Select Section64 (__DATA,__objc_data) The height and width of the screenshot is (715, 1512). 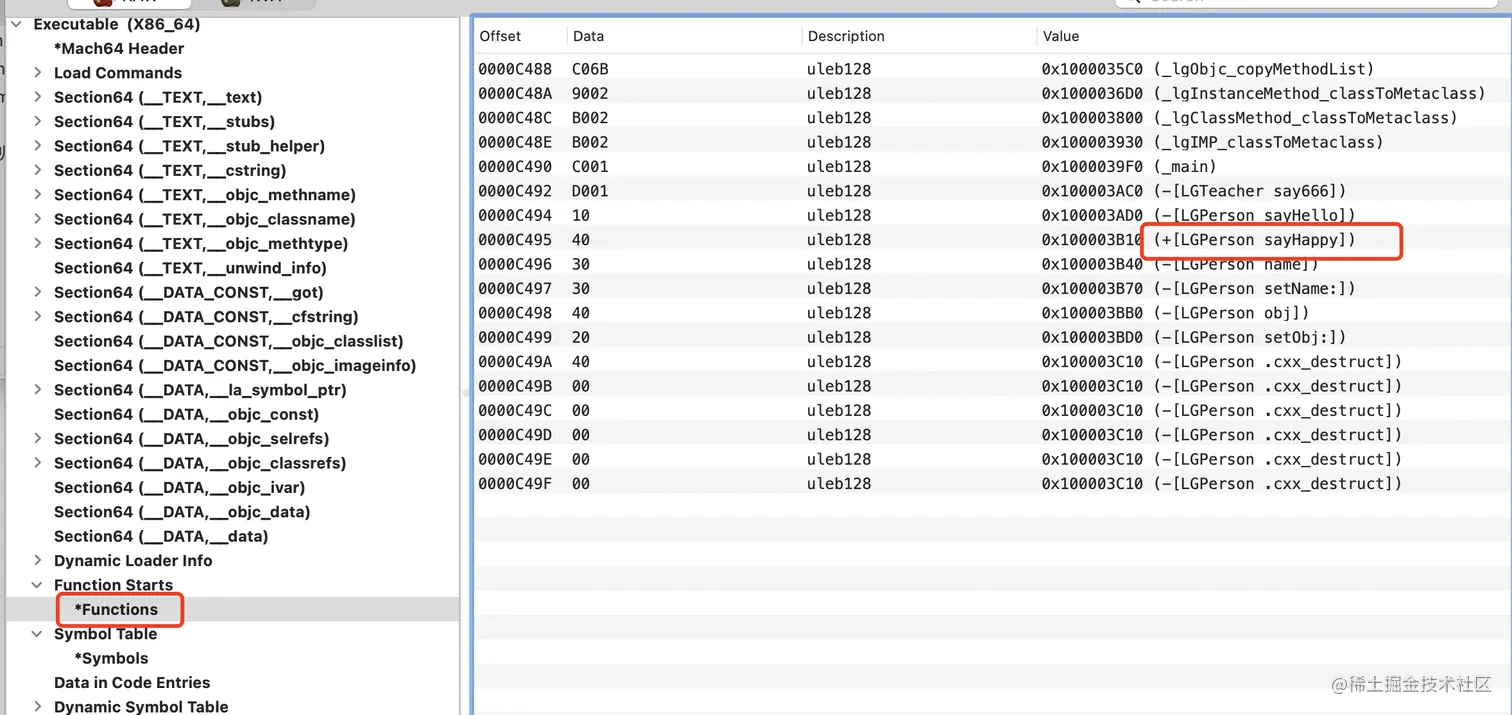click(182, 511)
